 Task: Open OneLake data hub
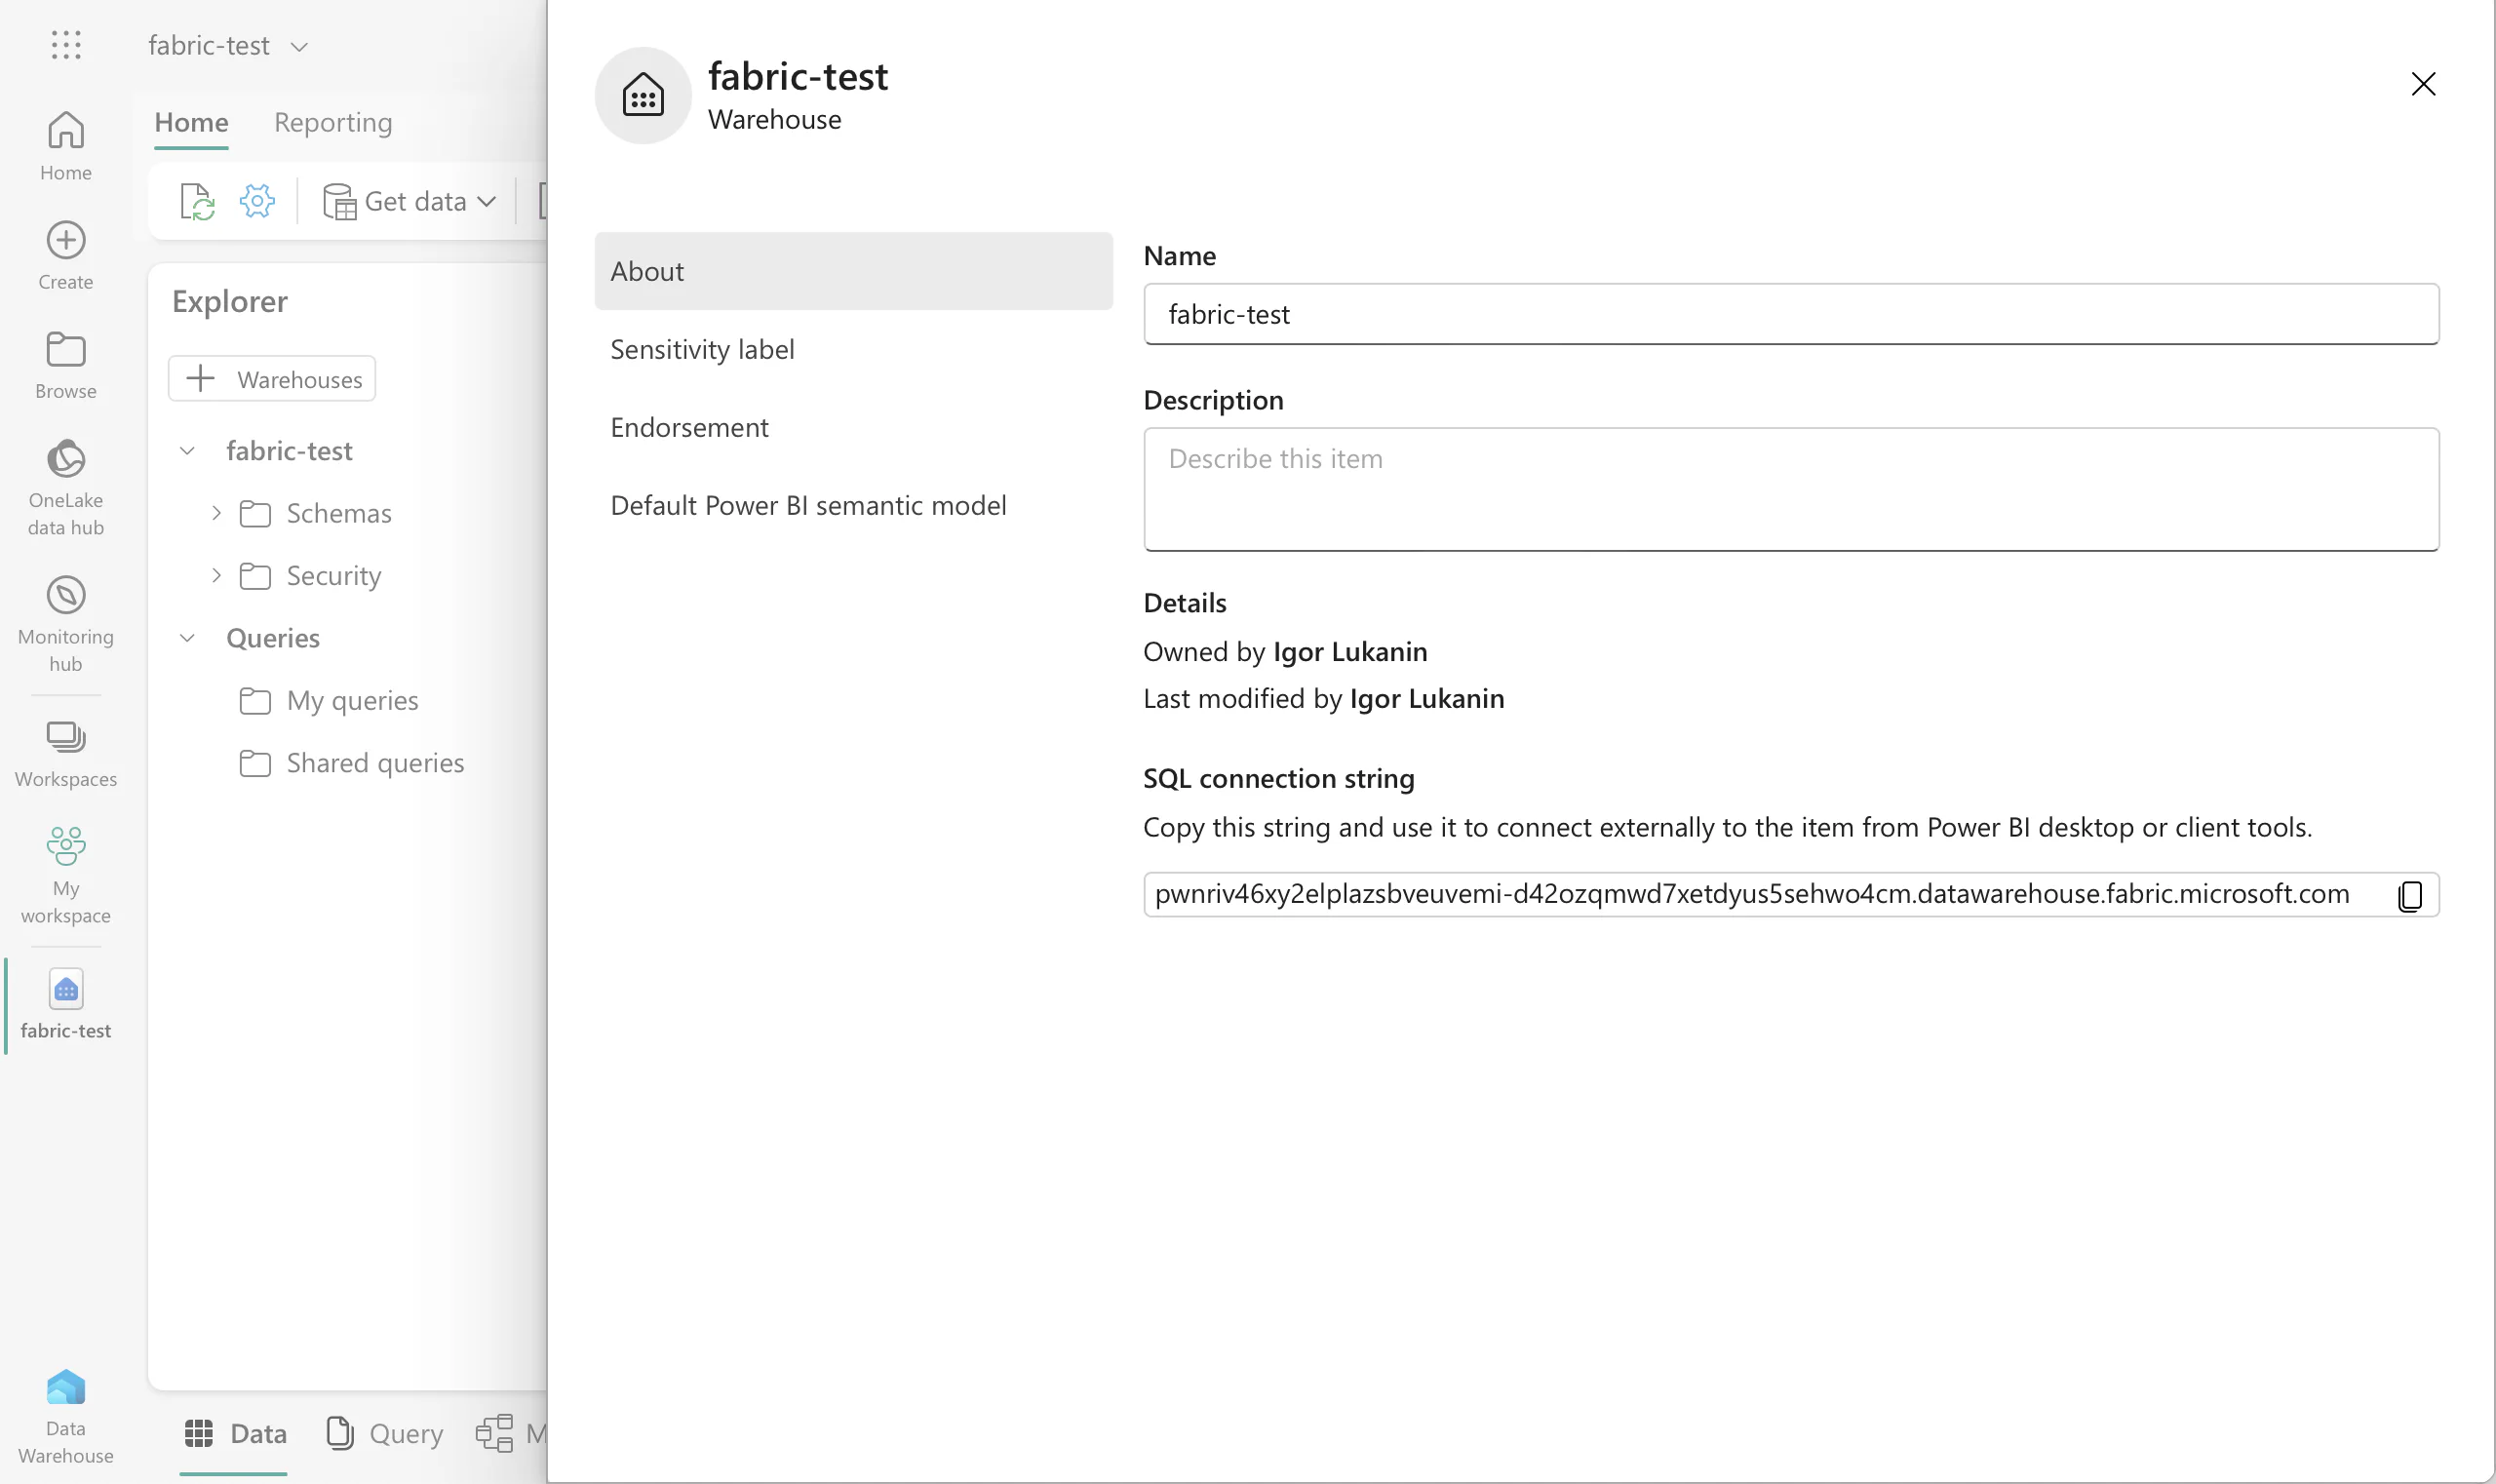coord(66,487)
